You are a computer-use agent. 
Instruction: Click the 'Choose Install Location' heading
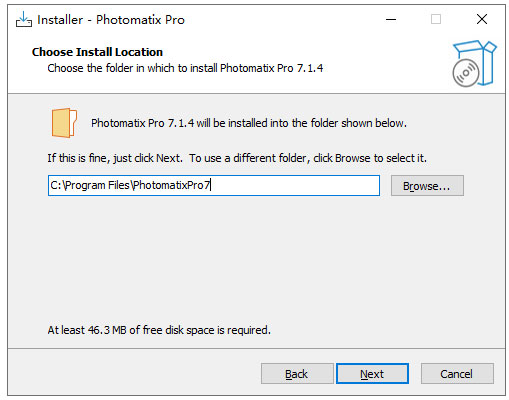tap(97, 52)
